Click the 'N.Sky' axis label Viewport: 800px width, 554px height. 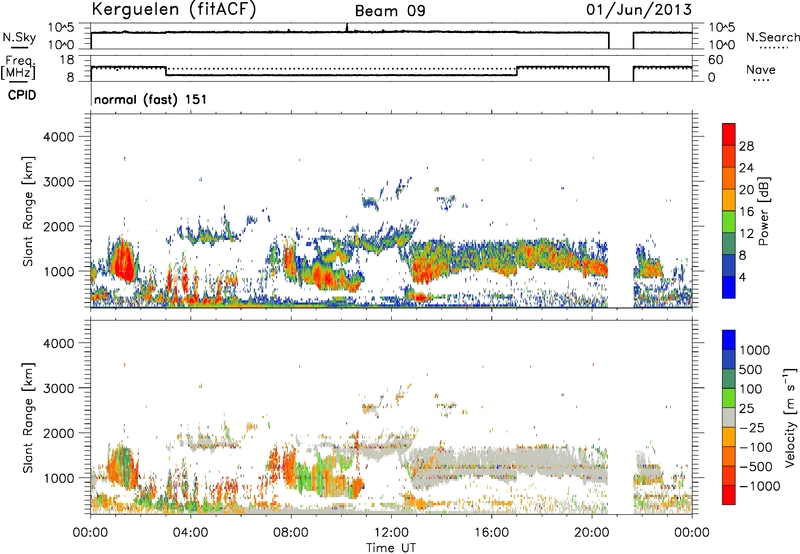19,37
